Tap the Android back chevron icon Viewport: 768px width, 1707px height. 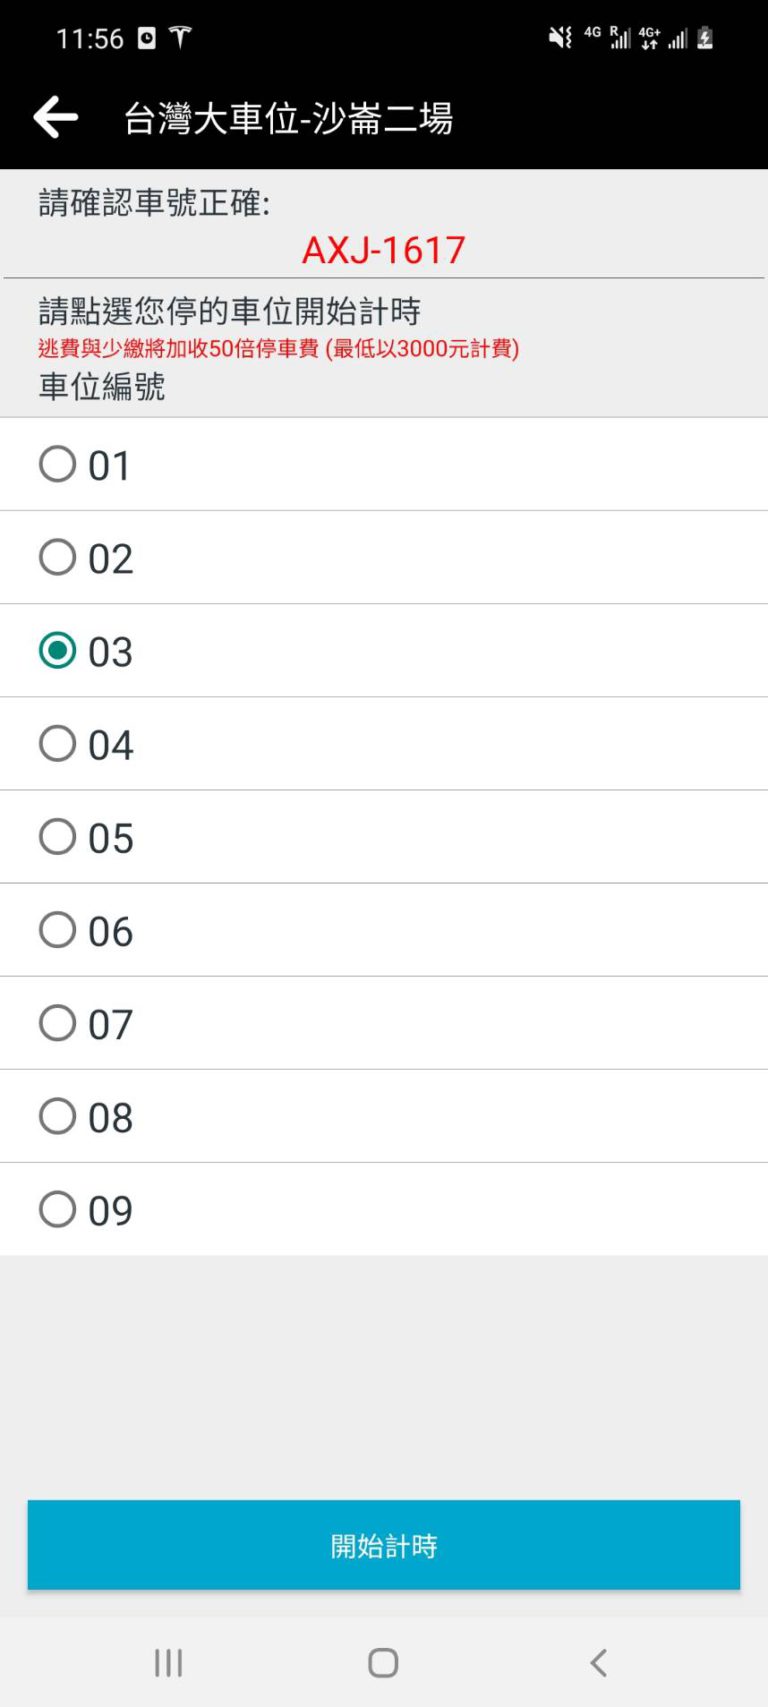point(598,1662)
